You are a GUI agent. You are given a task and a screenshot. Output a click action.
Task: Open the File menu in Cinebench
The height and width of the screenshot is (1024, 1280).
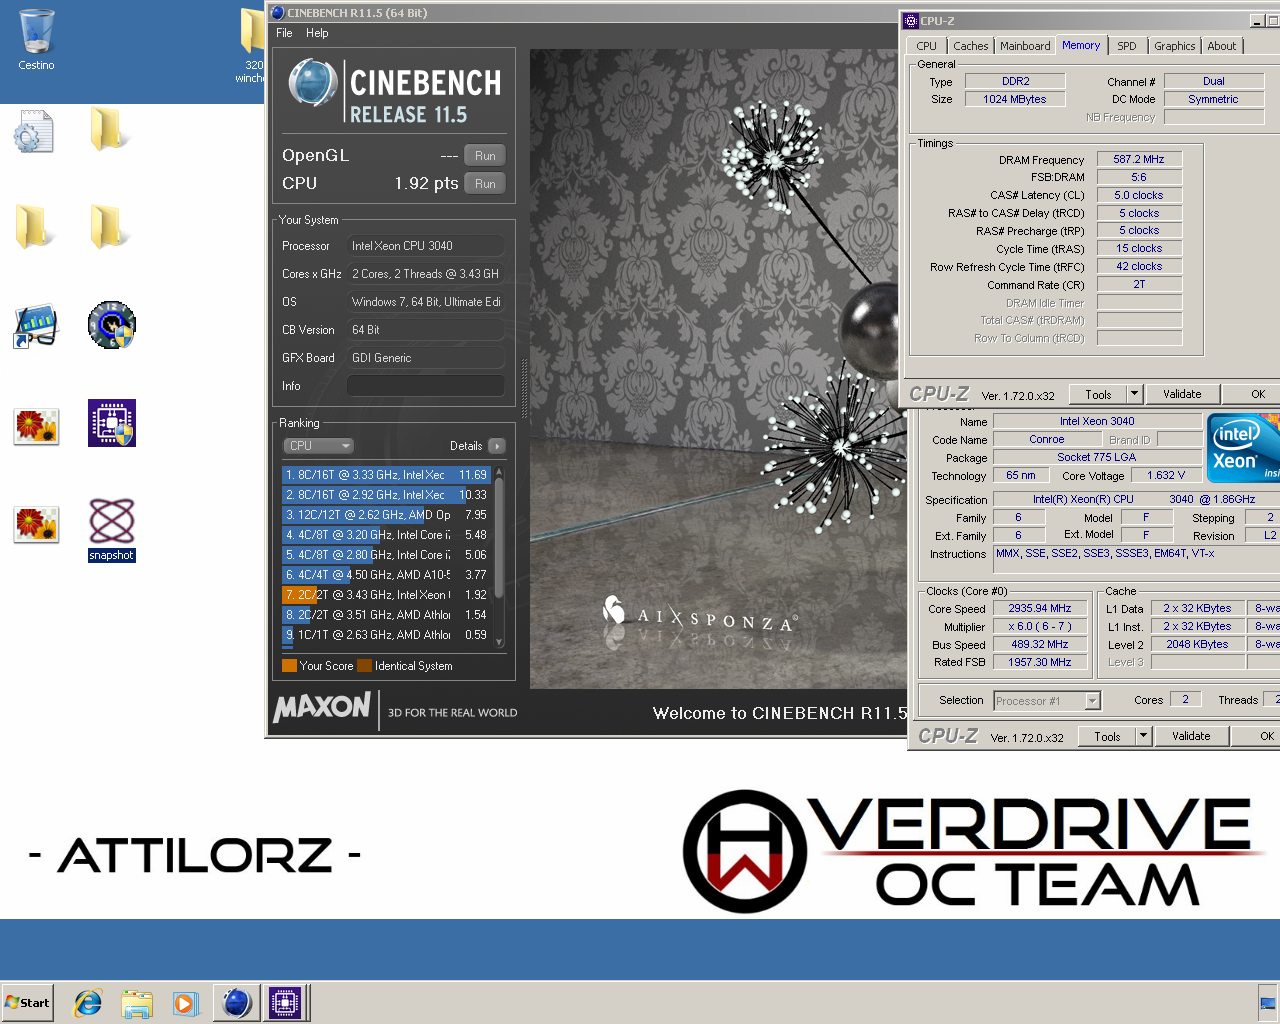point(284,33)
